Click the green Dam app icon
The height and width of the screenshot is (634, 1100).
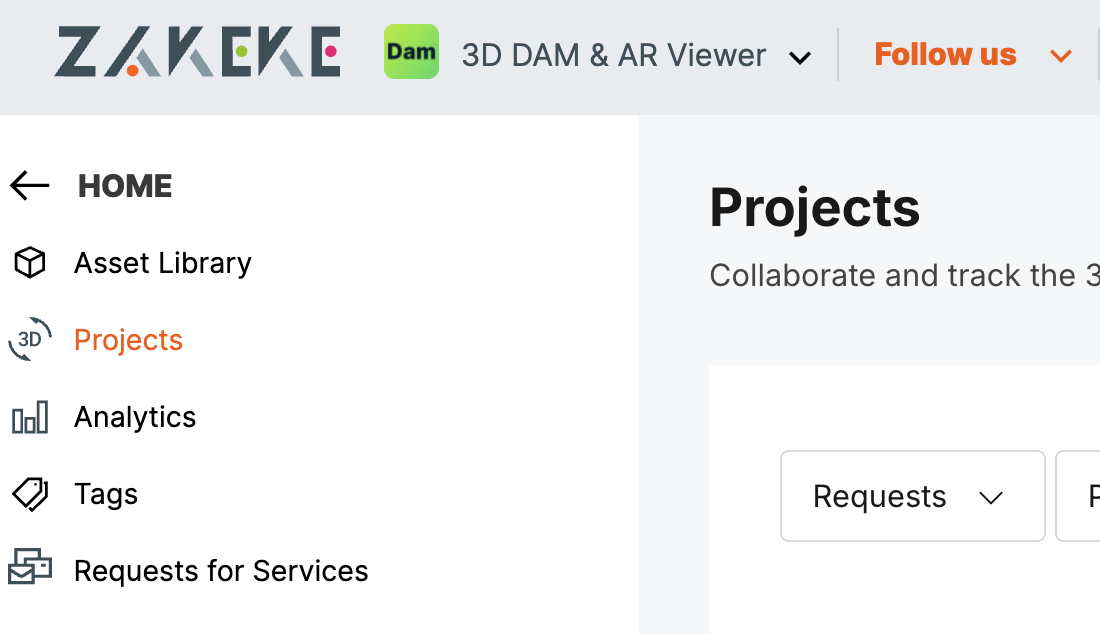click(411, 52)
